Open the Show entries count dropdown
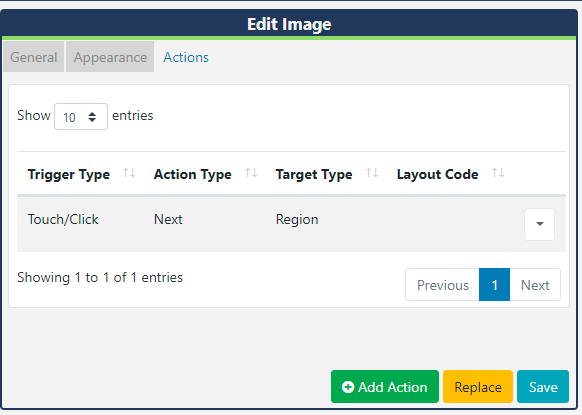Screen dimensions: 582x415 81,117
